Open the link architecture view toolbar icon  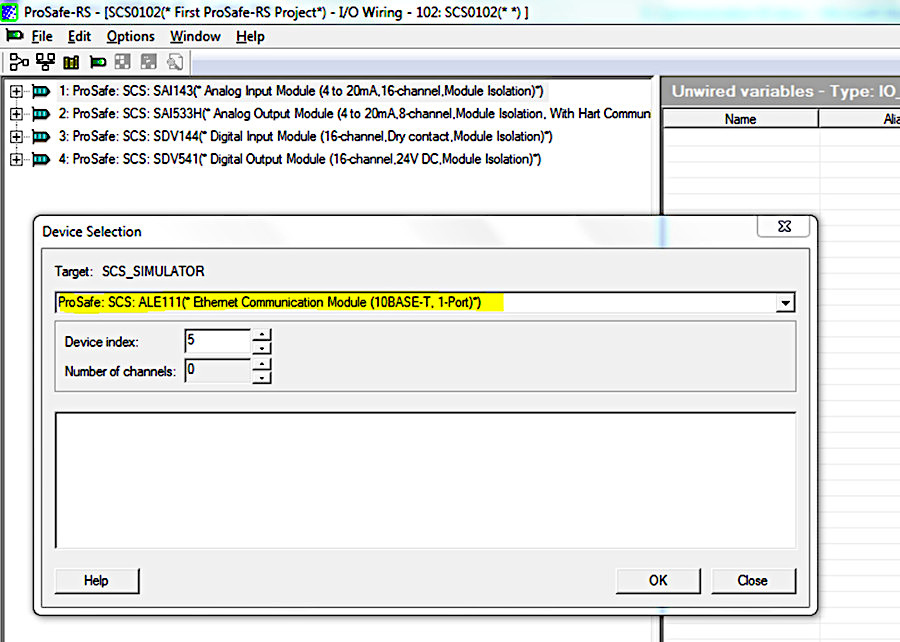(x=19, y=61)
